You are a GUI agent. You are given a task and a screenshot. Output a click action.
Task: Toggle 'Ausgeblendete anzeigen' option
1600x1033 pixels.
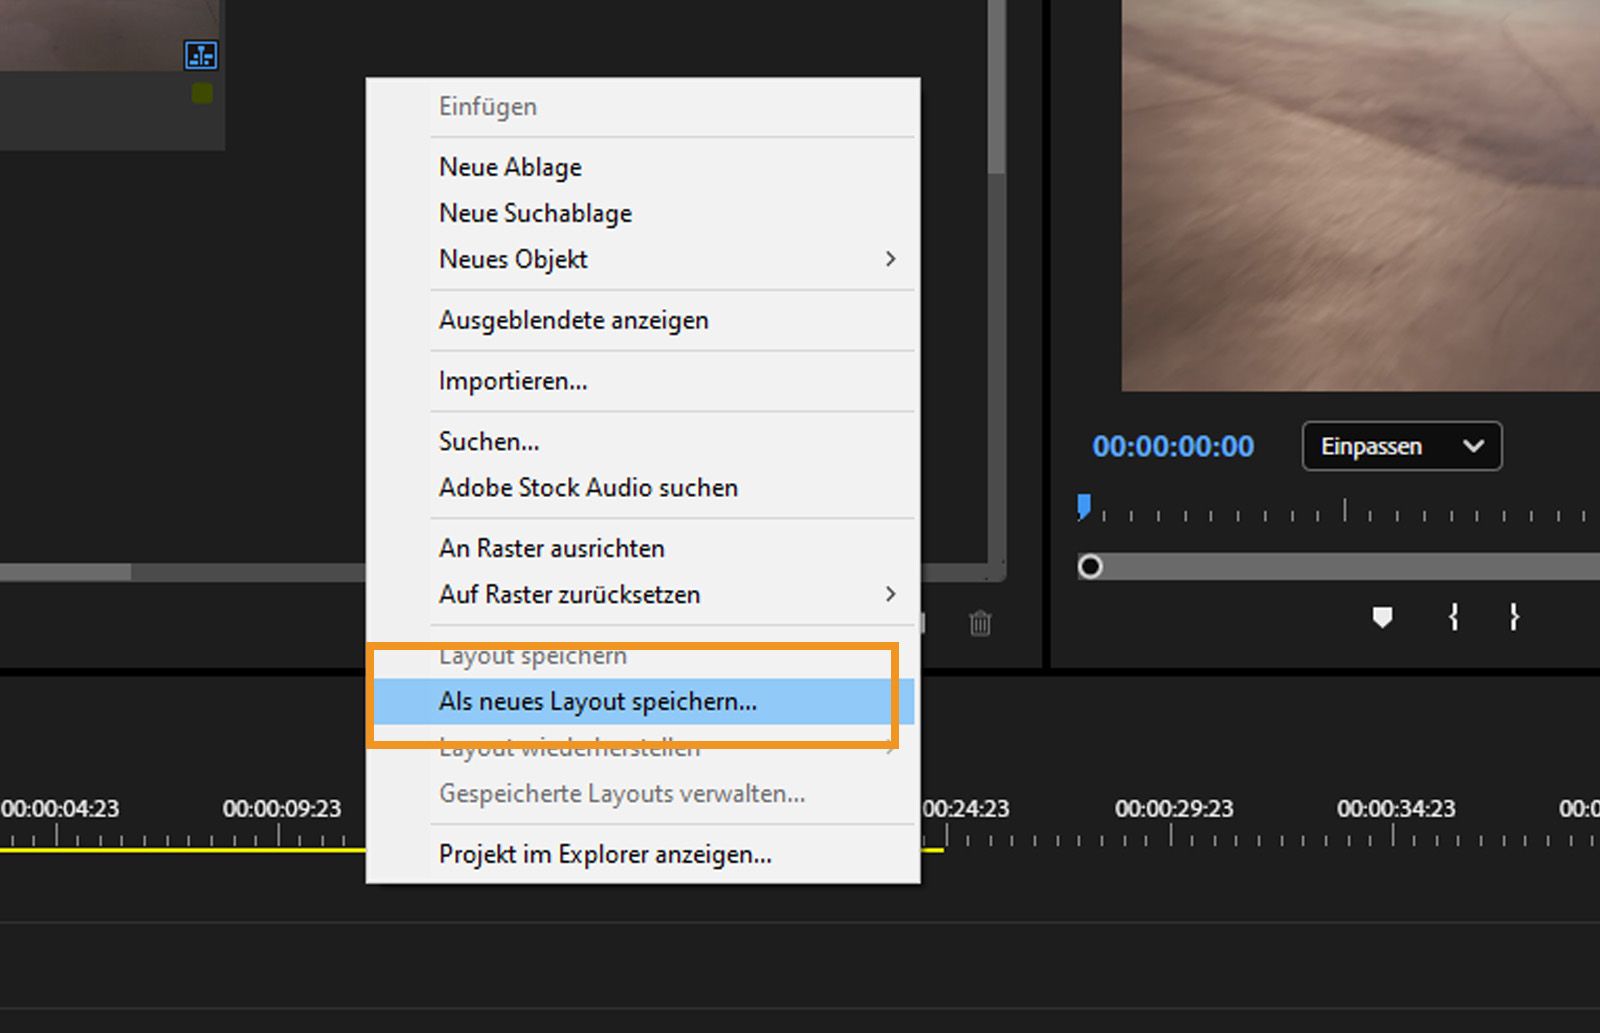tap(573, 320)
